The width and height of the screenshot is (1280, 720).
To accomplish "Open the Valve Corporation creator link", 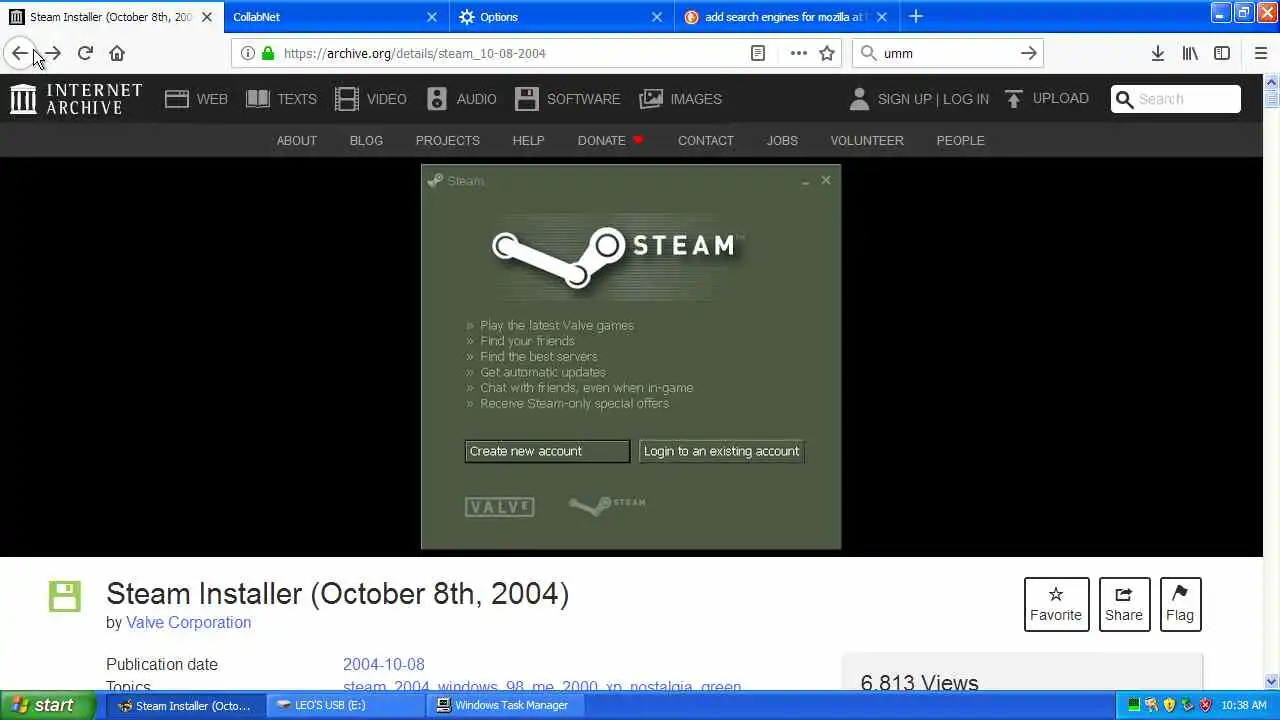I will tap(188, 622).
